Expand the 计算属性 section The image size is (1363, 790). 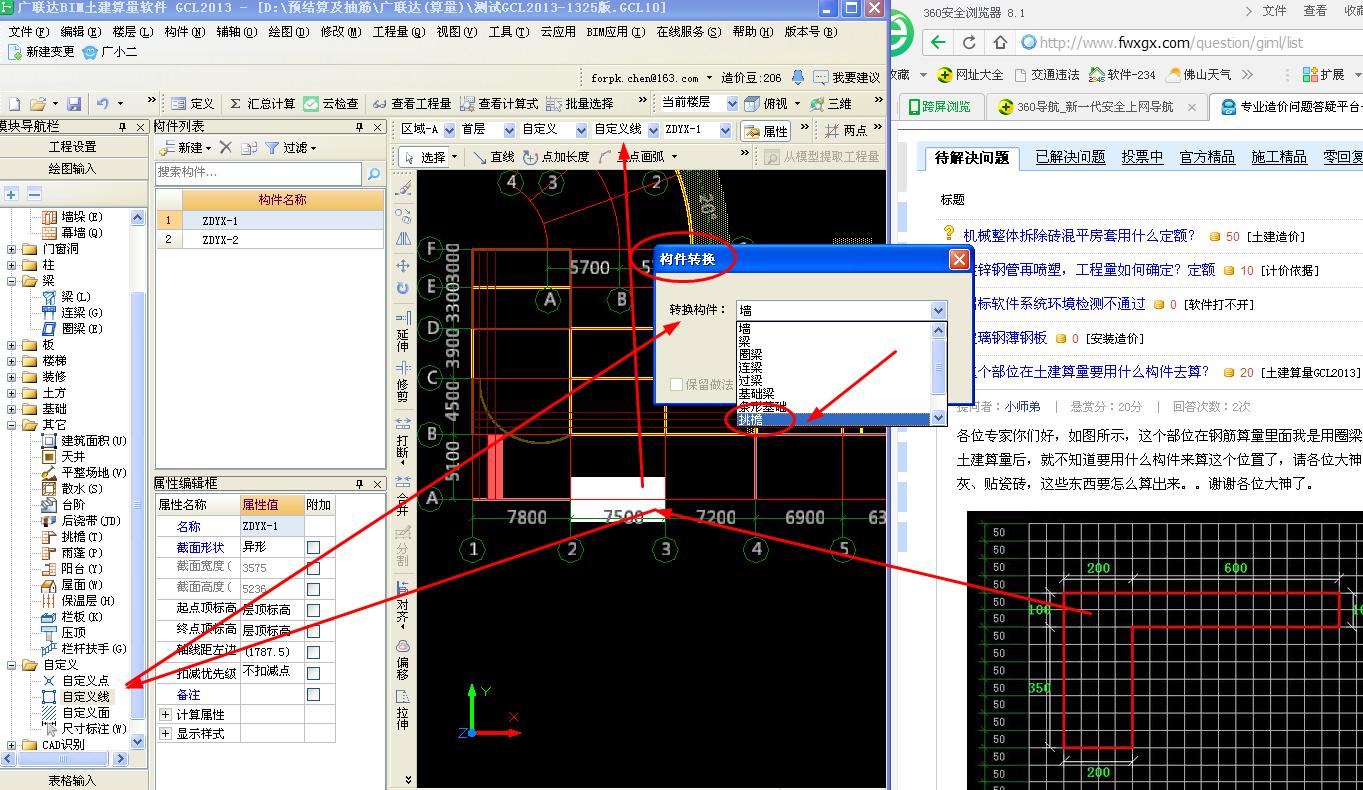pos(165,714)
